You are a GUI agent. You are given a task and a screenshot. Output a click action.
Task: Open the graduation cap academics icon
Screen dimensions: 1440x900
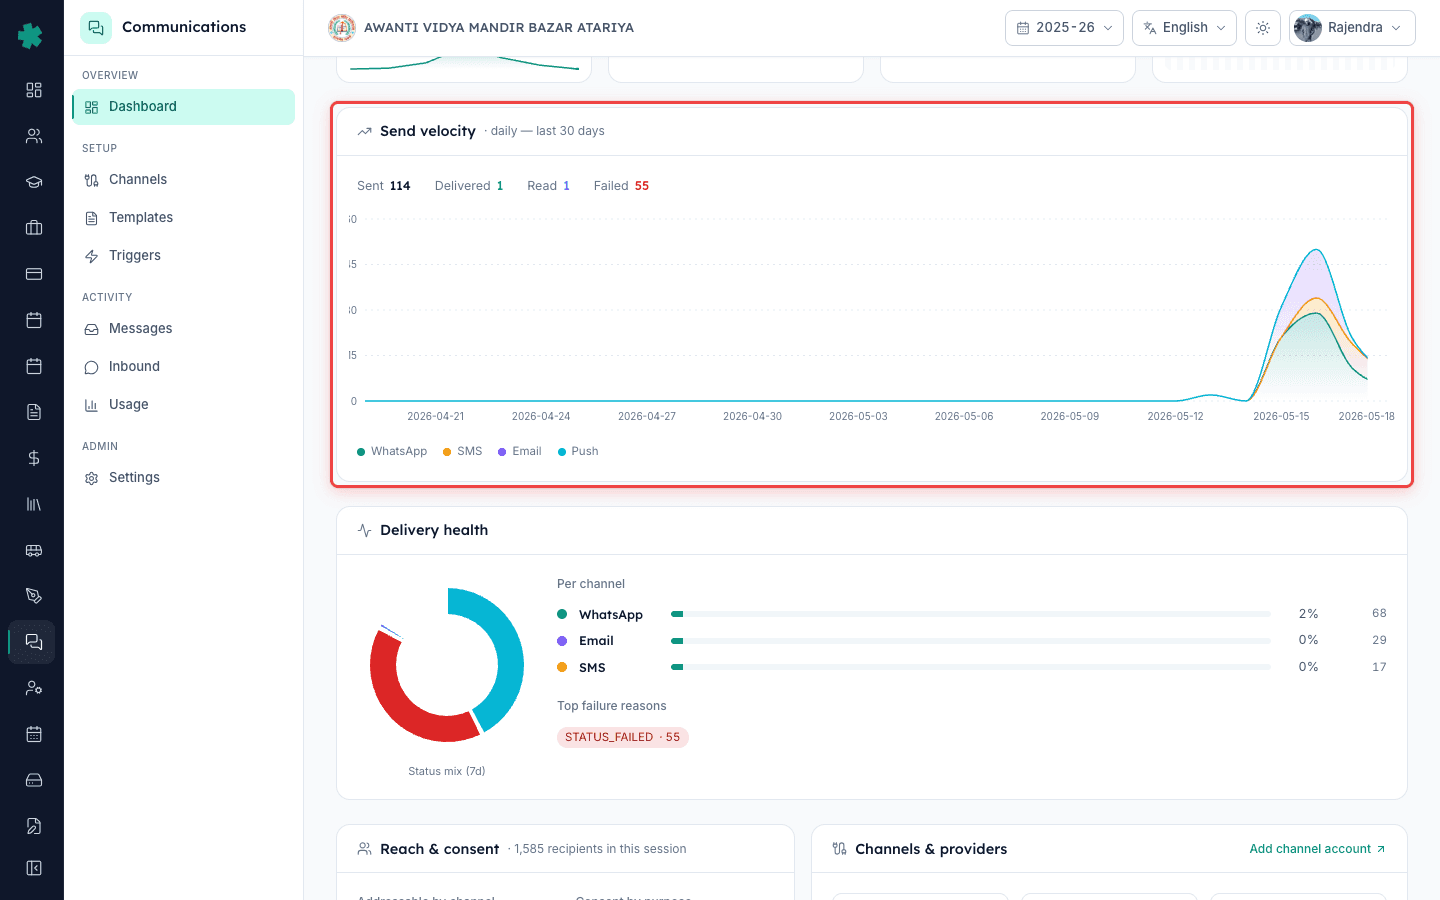pos(34,182)
